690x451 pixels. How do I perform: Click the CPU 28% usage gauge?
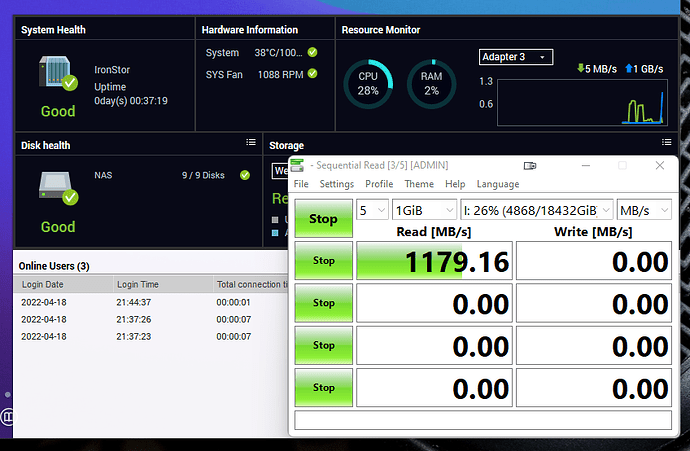pos(368,84)
